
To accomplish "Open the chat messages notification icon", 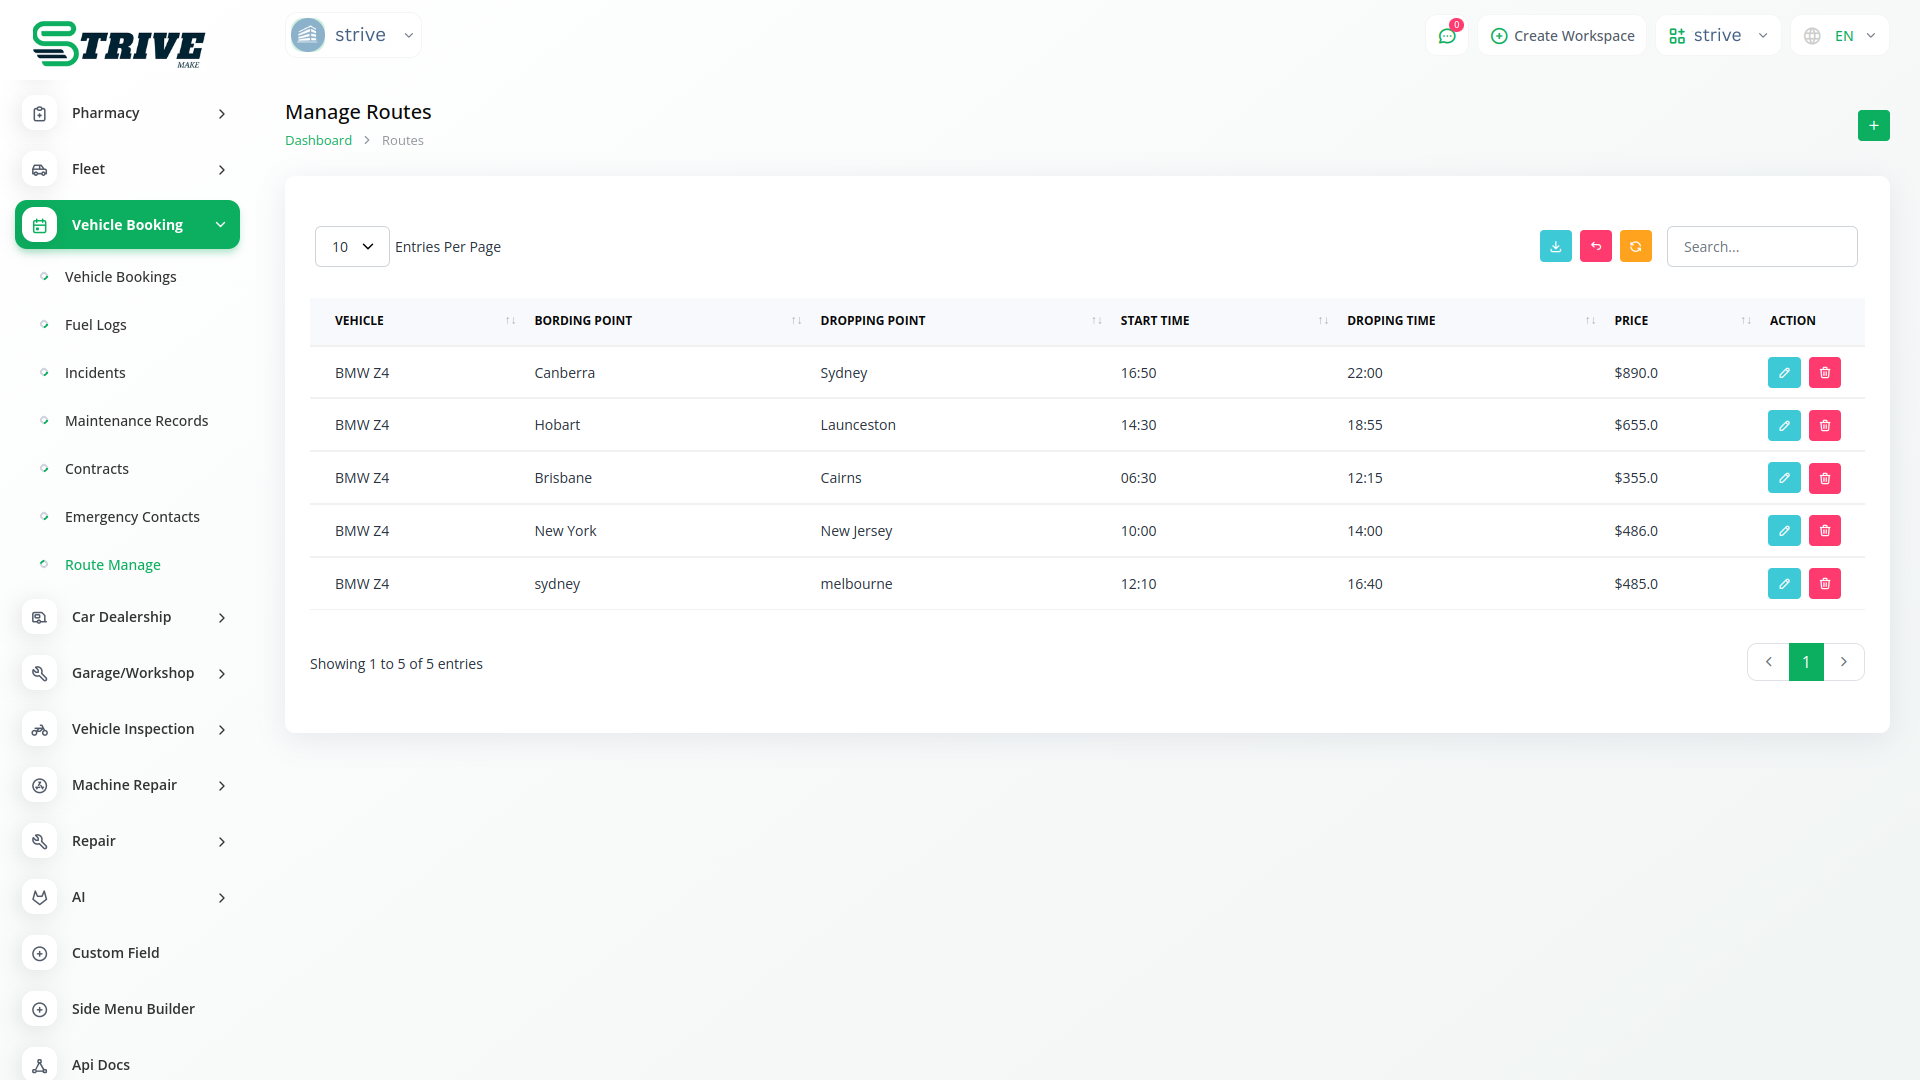I will coord(1446,36).
